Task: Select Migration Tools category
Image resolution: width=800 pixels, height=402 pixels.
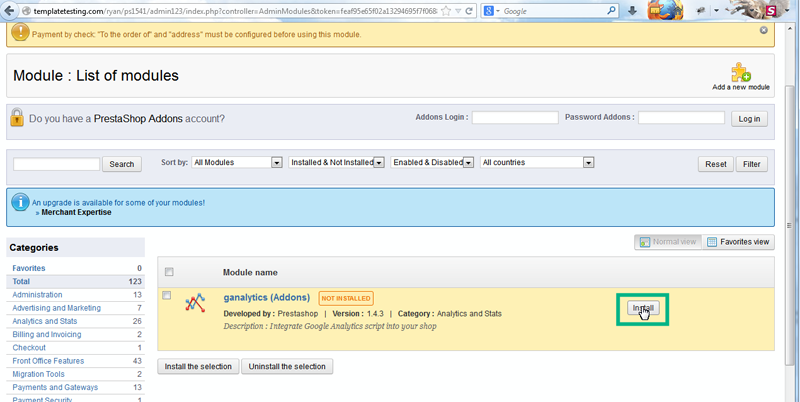Action: (x=39, y=374)
